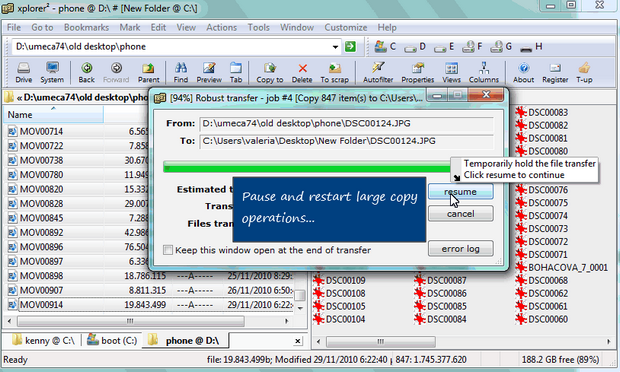Screen dimensions: 620x372
Task: Open the Views toolbar icon
Action: [451, 72]
